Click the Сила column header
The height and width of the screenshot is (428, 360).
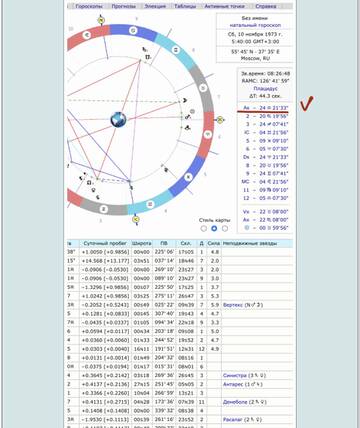tap(213, 243)
